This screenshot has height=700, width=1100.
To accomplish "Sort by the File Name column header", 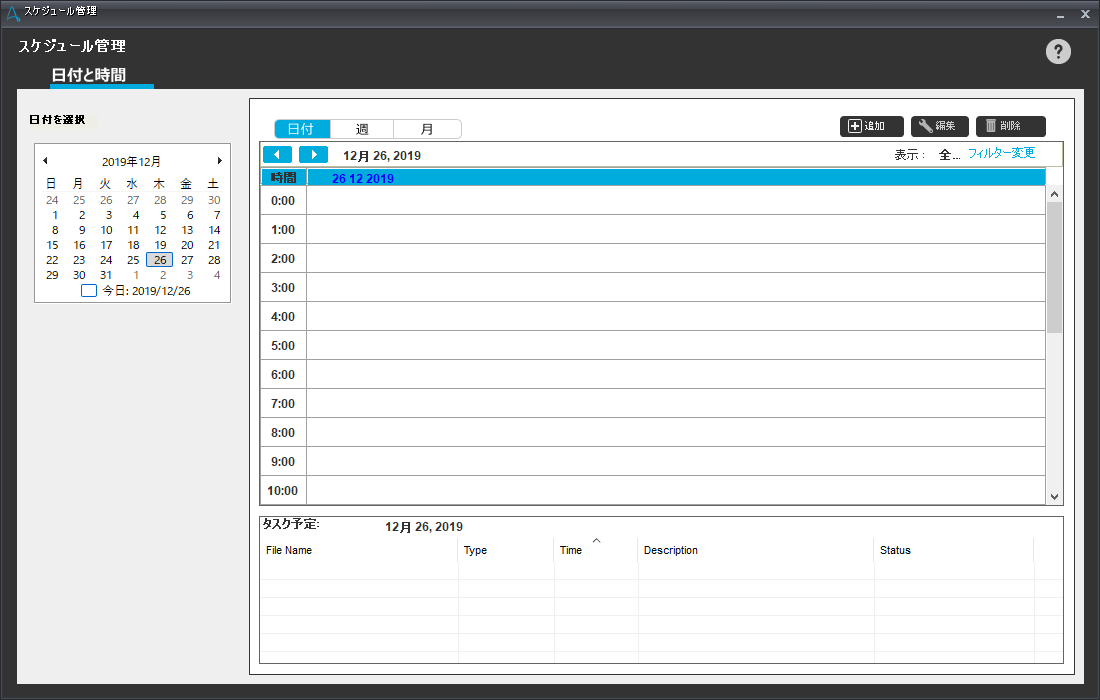I will 358,551.
